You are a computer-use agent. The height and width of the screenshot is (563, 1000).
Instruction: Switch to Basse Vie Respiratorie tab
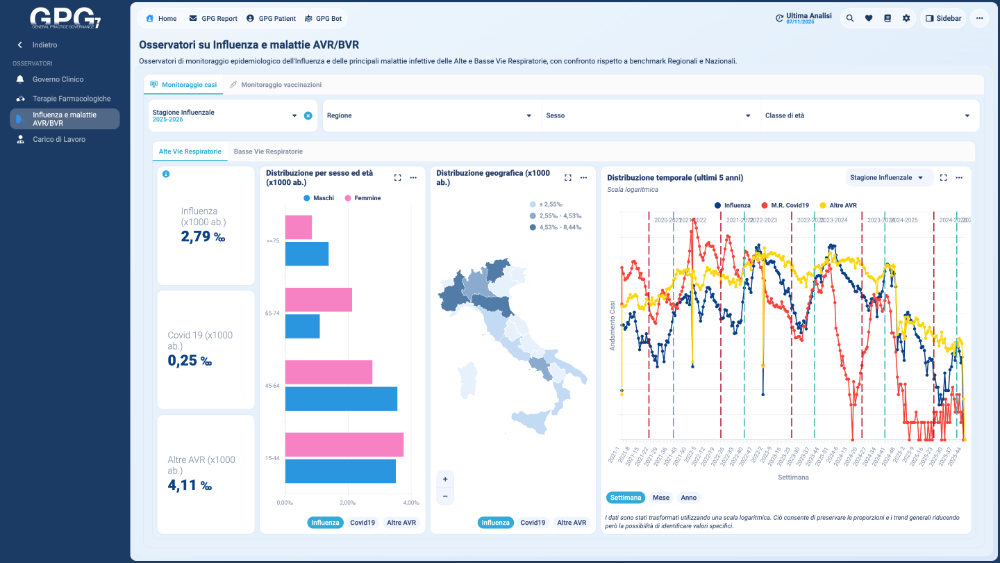click(268, 151)
